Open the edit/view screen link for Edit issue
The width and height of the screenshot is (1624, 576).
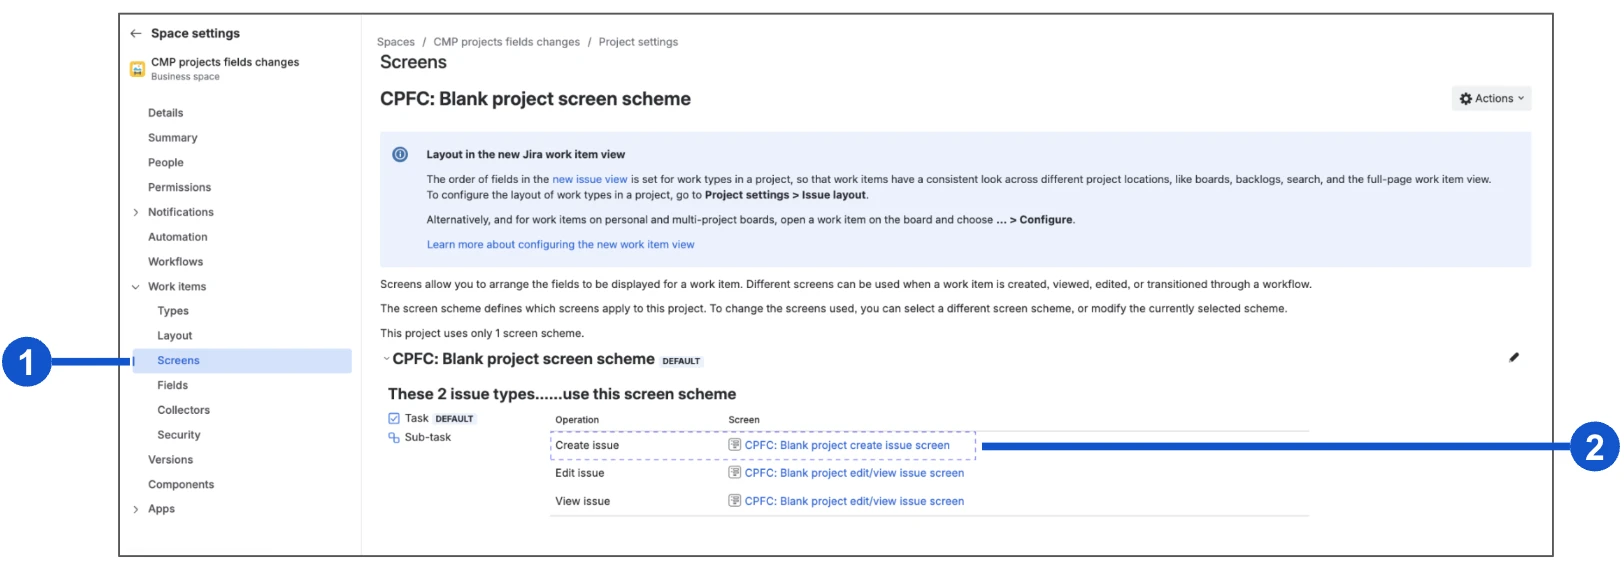coord(855,473)
